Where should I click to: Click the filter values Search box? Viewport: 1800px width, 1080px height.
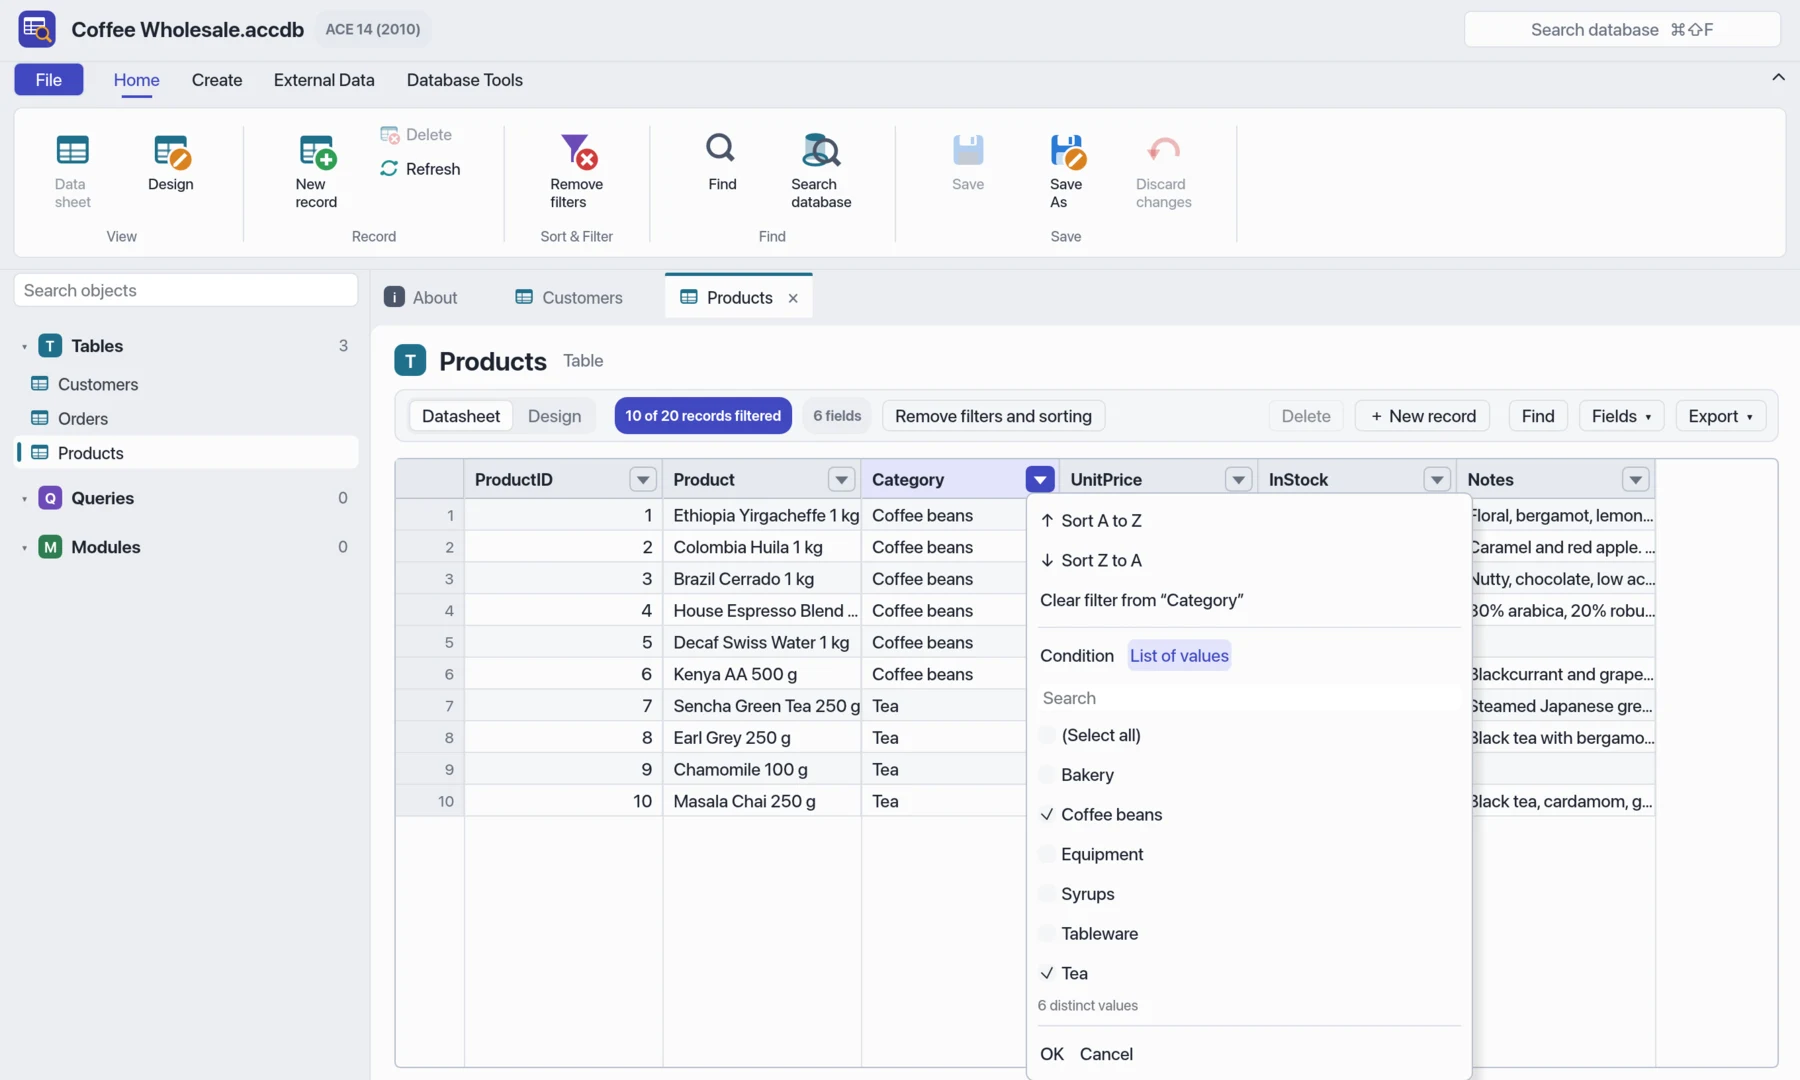(x=1249, y=698)
